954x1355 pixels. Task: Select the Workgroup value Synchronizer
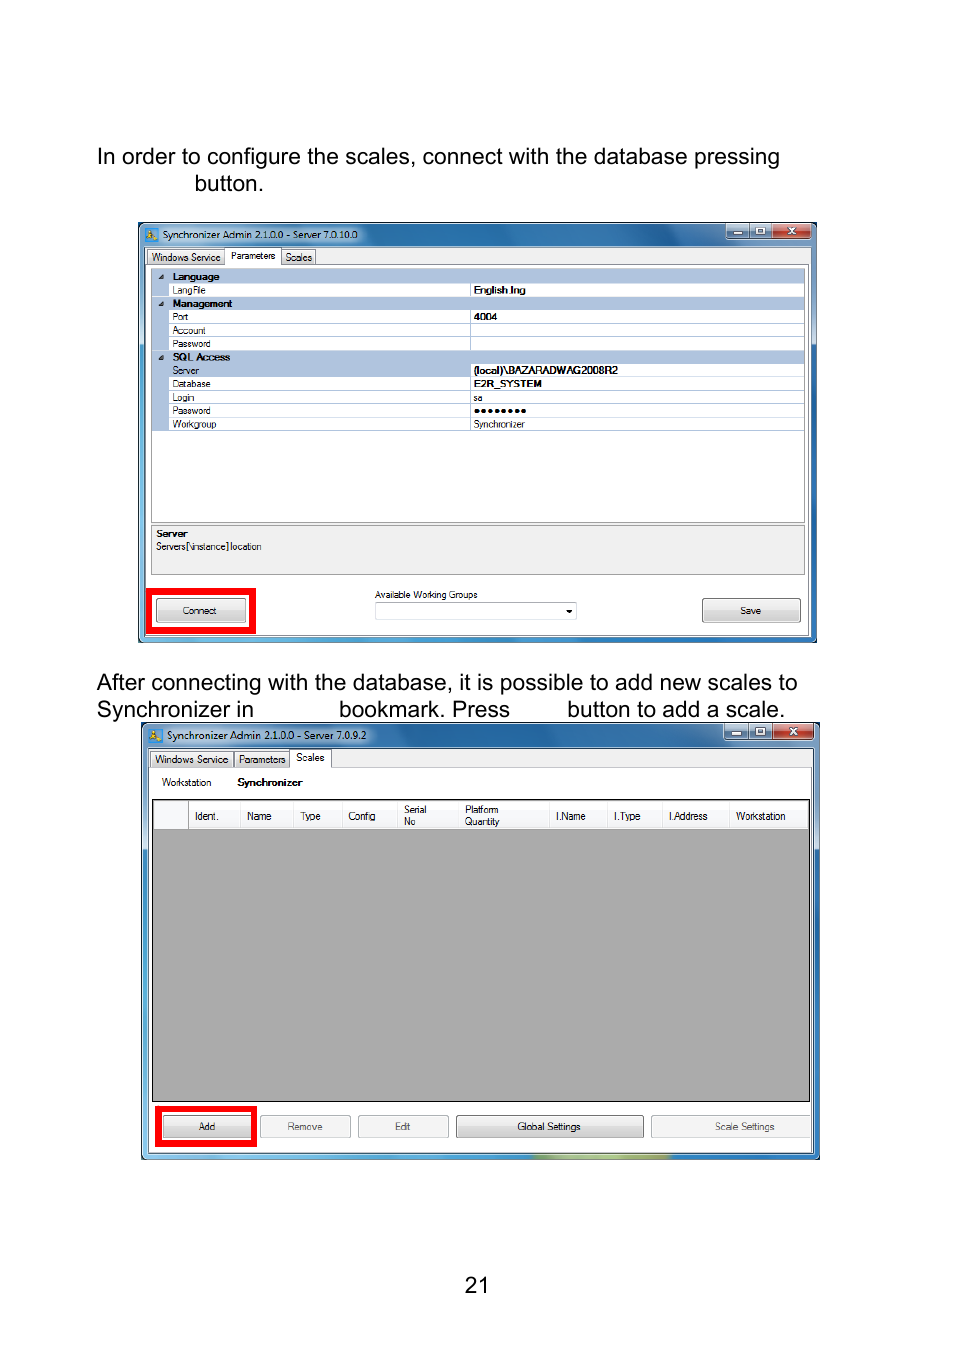637,424
